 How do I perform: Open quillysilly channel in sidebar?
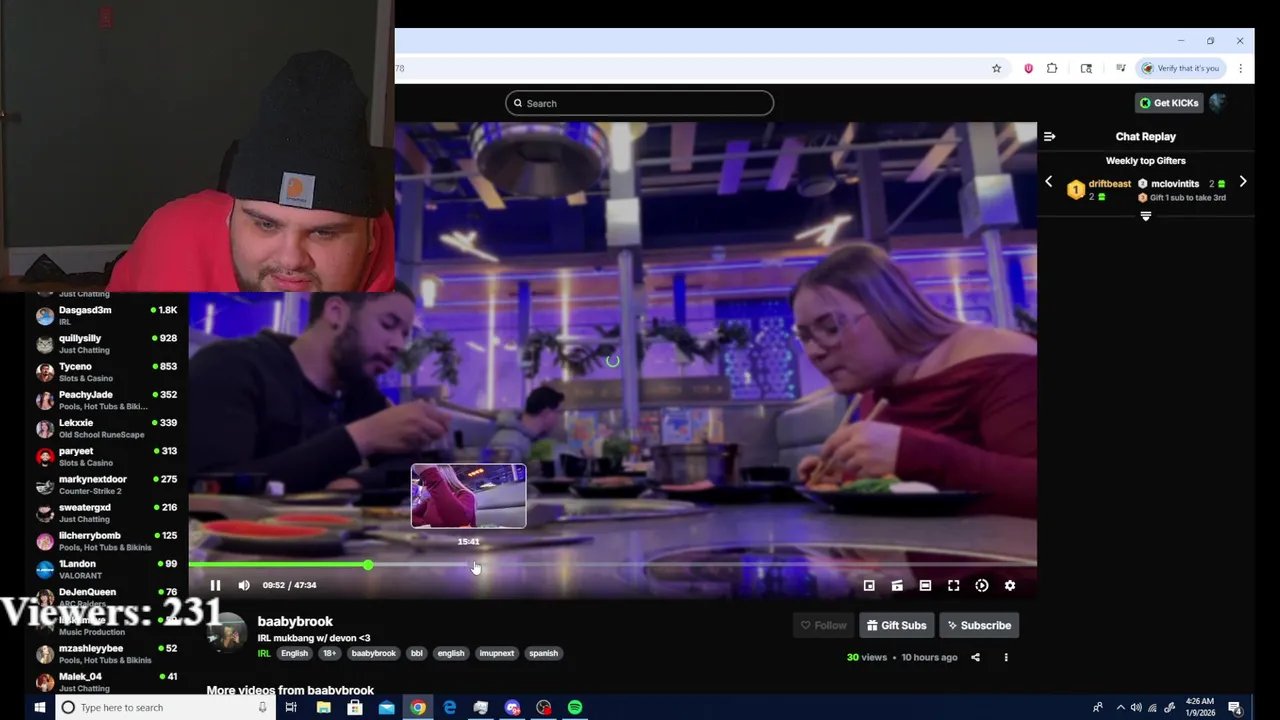[x=107, y=344]
